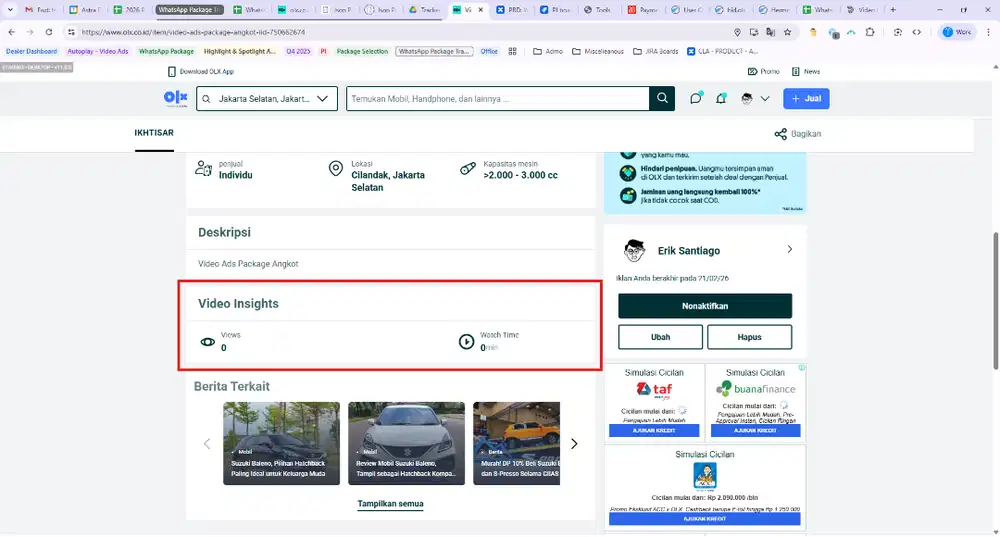1000x537 pixels.
Task: Expand the profile avatar menu
Action: 755,99
